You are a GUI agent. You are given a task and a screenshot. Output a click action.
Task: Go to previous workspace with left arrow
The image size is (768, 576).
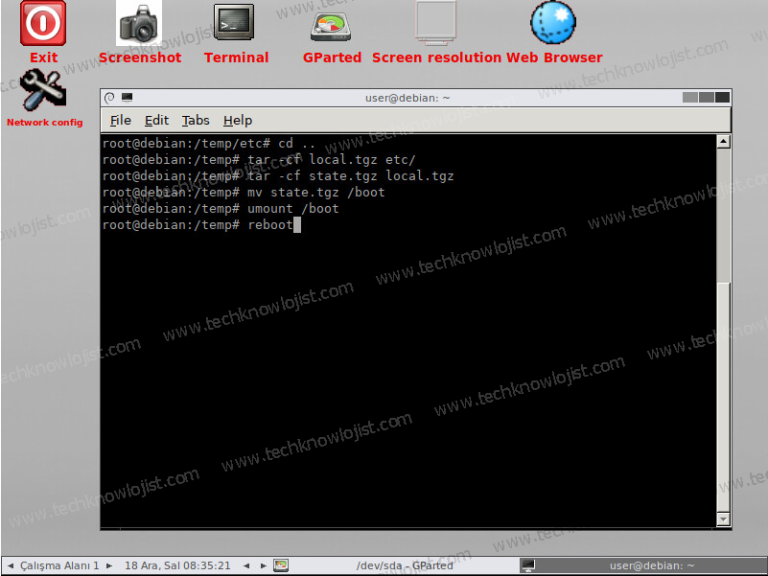(x=10, y=566)
